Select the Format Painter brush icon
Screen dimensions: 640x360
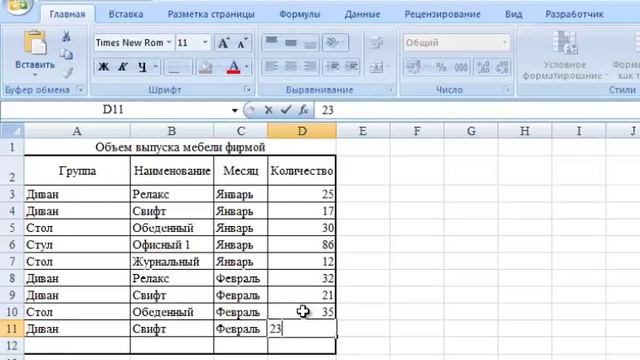67,72
